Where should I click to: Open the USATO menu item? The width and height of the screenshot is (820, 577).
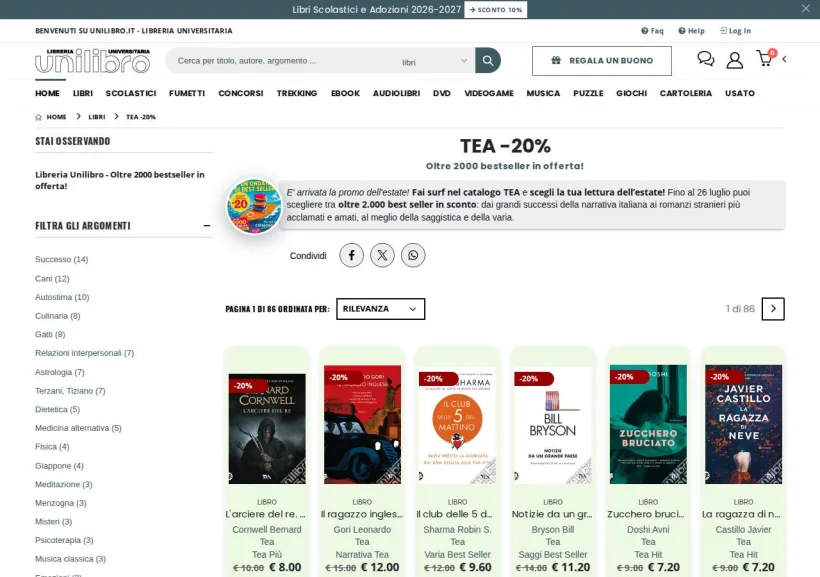[739, 93]
